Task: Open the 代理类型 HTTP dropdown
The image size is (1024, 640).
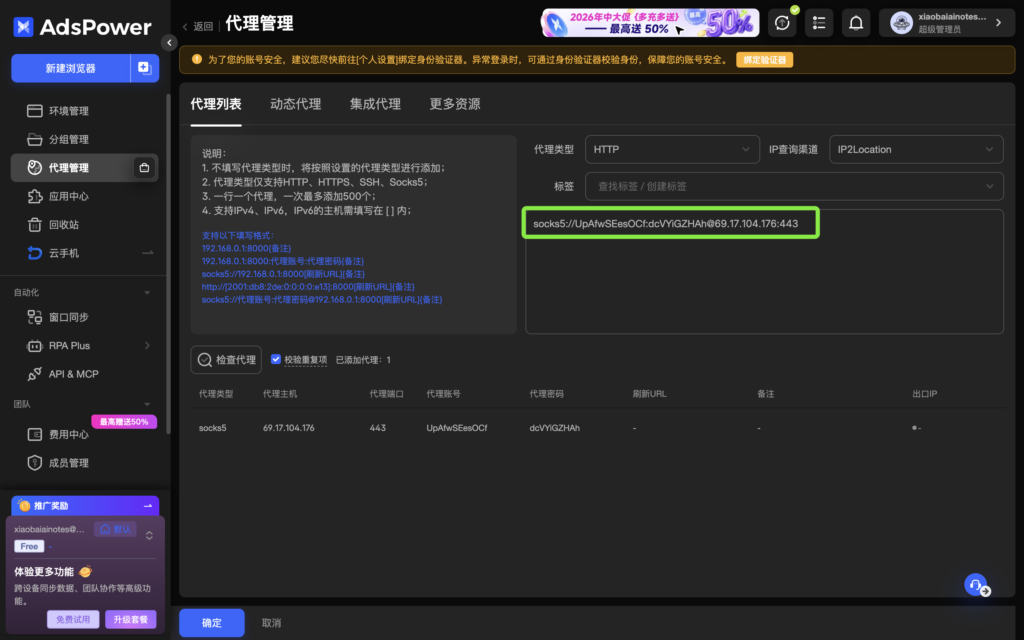Action: [672, 150]
